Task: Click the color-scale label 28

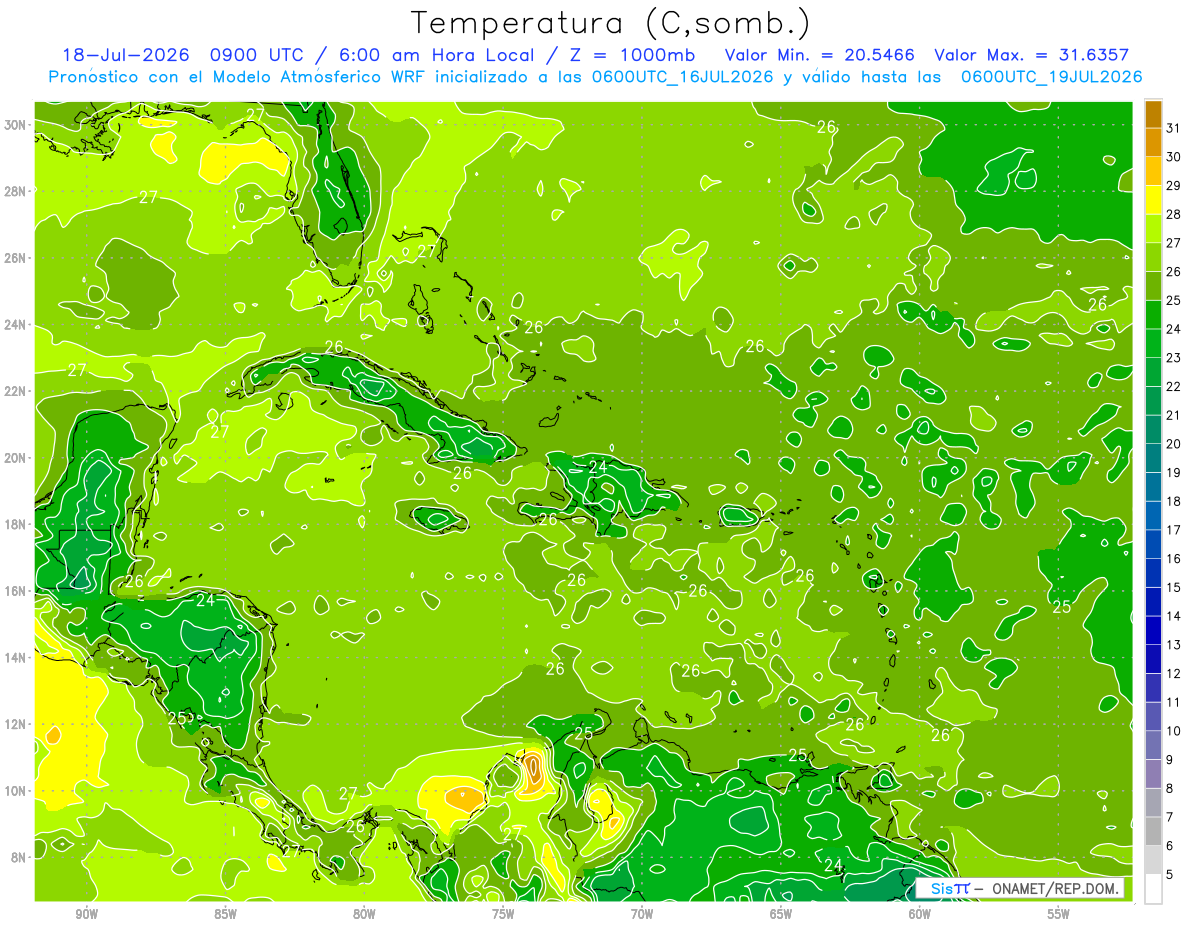Action: [x=1173, y=214]
